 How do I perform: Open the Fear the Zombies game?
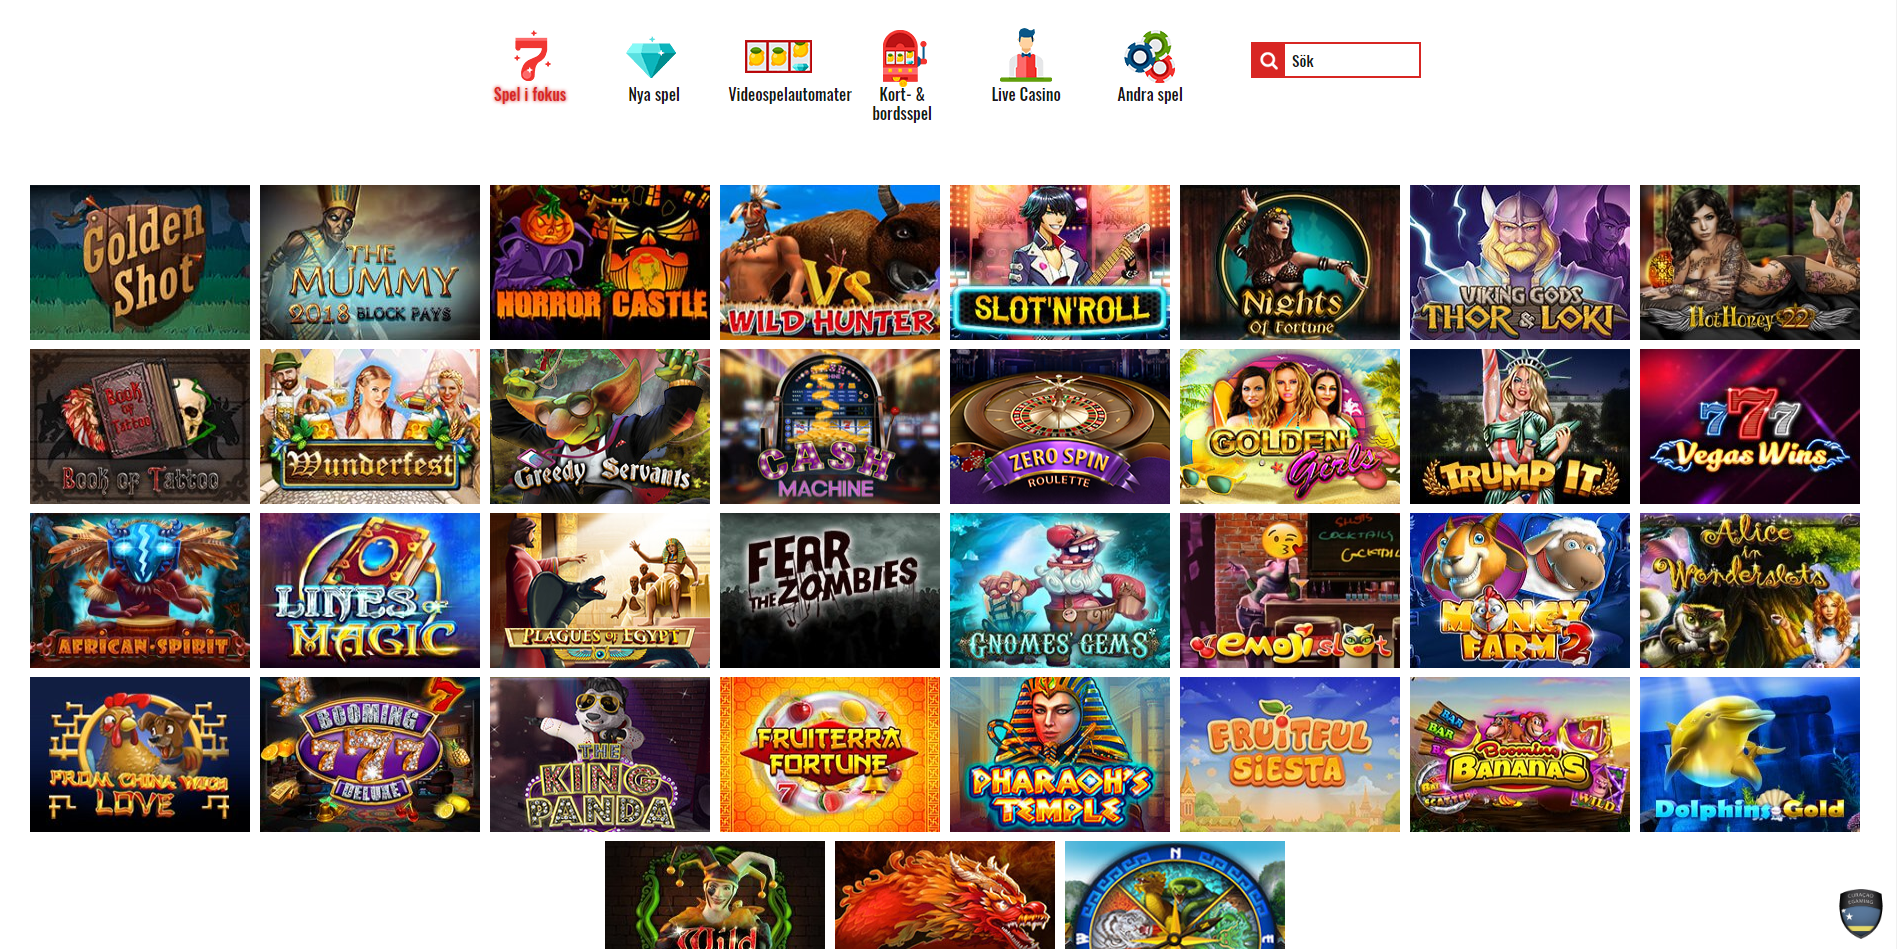pyautogui.click(x=830, y=590)
